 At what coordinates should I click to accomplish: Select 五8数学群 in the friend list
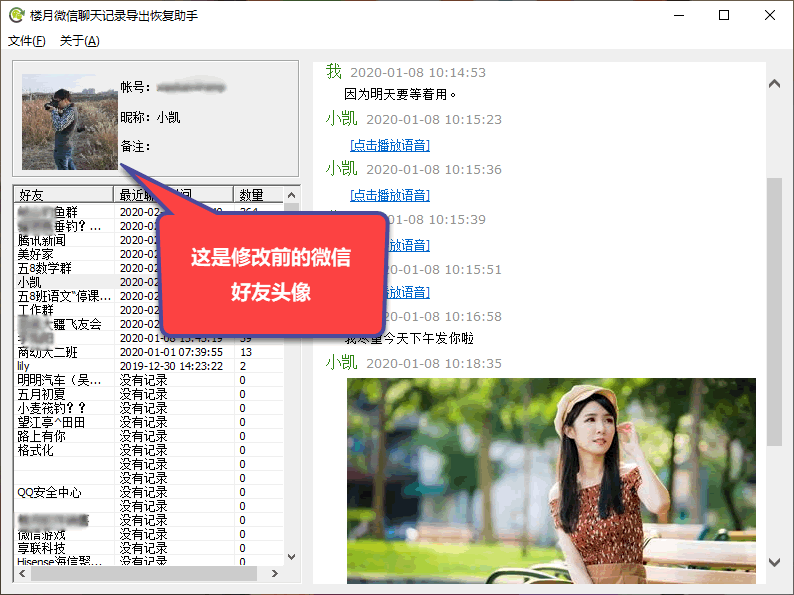click(x=45, y=268)
